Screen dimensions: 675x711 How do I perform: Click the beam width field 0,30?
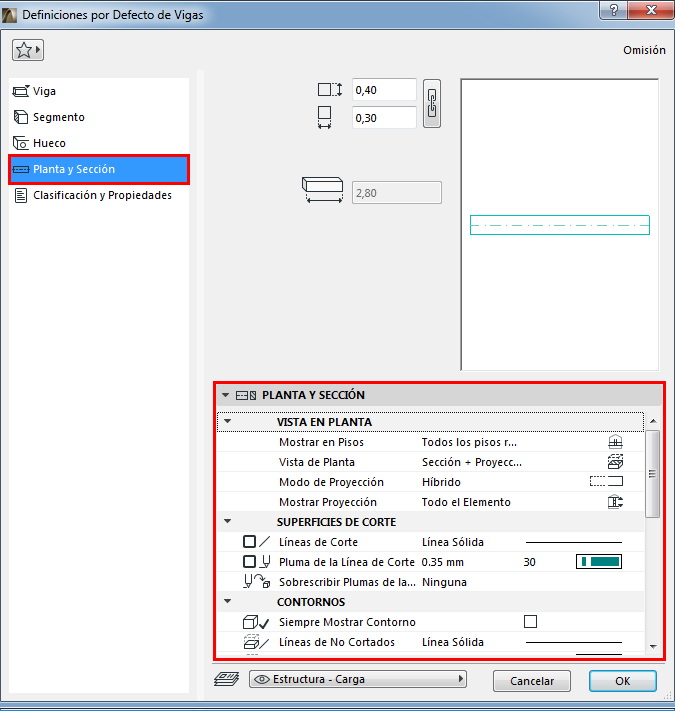(x=384, y=118)
